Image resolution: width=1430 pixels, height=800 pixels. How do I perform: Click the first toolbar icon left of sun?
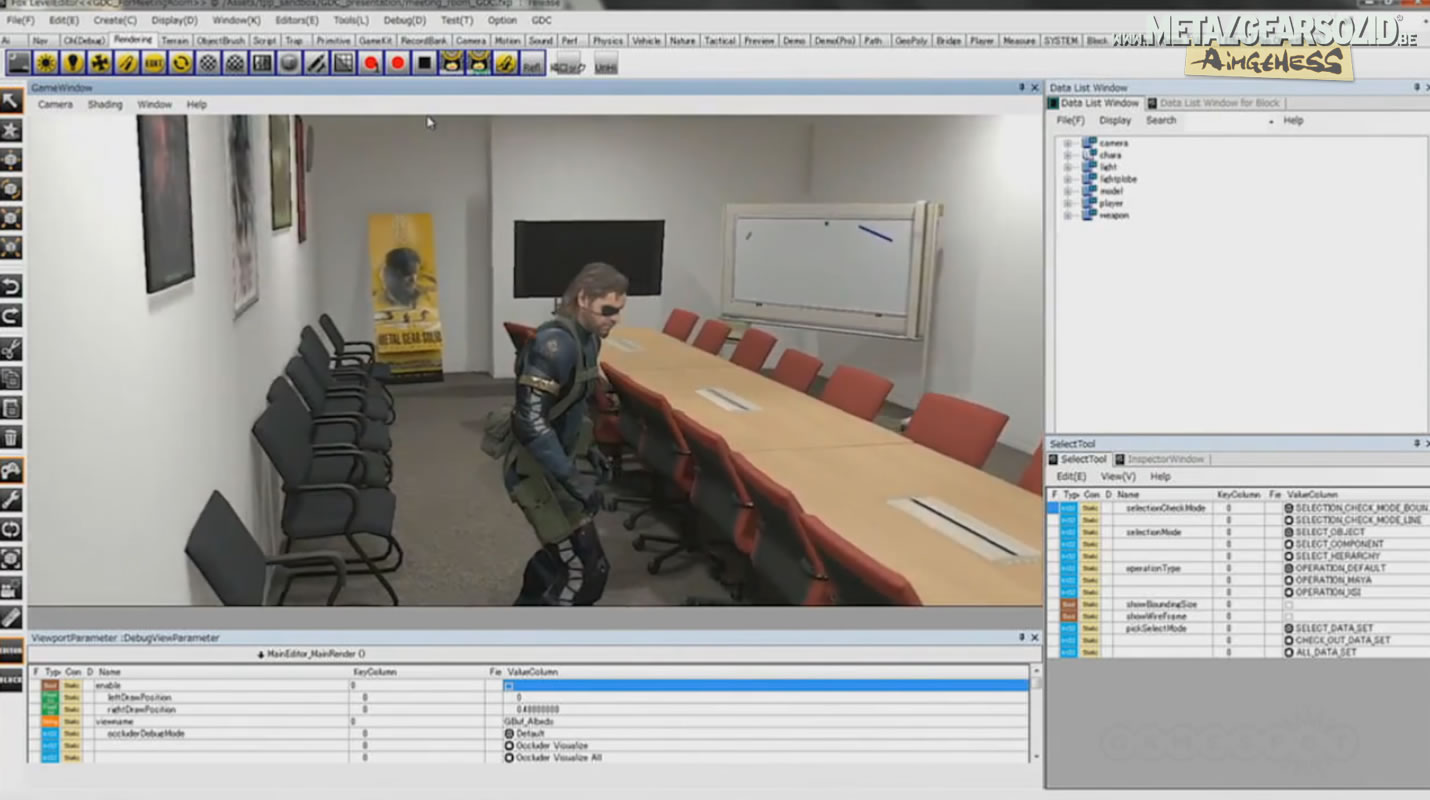19,63
